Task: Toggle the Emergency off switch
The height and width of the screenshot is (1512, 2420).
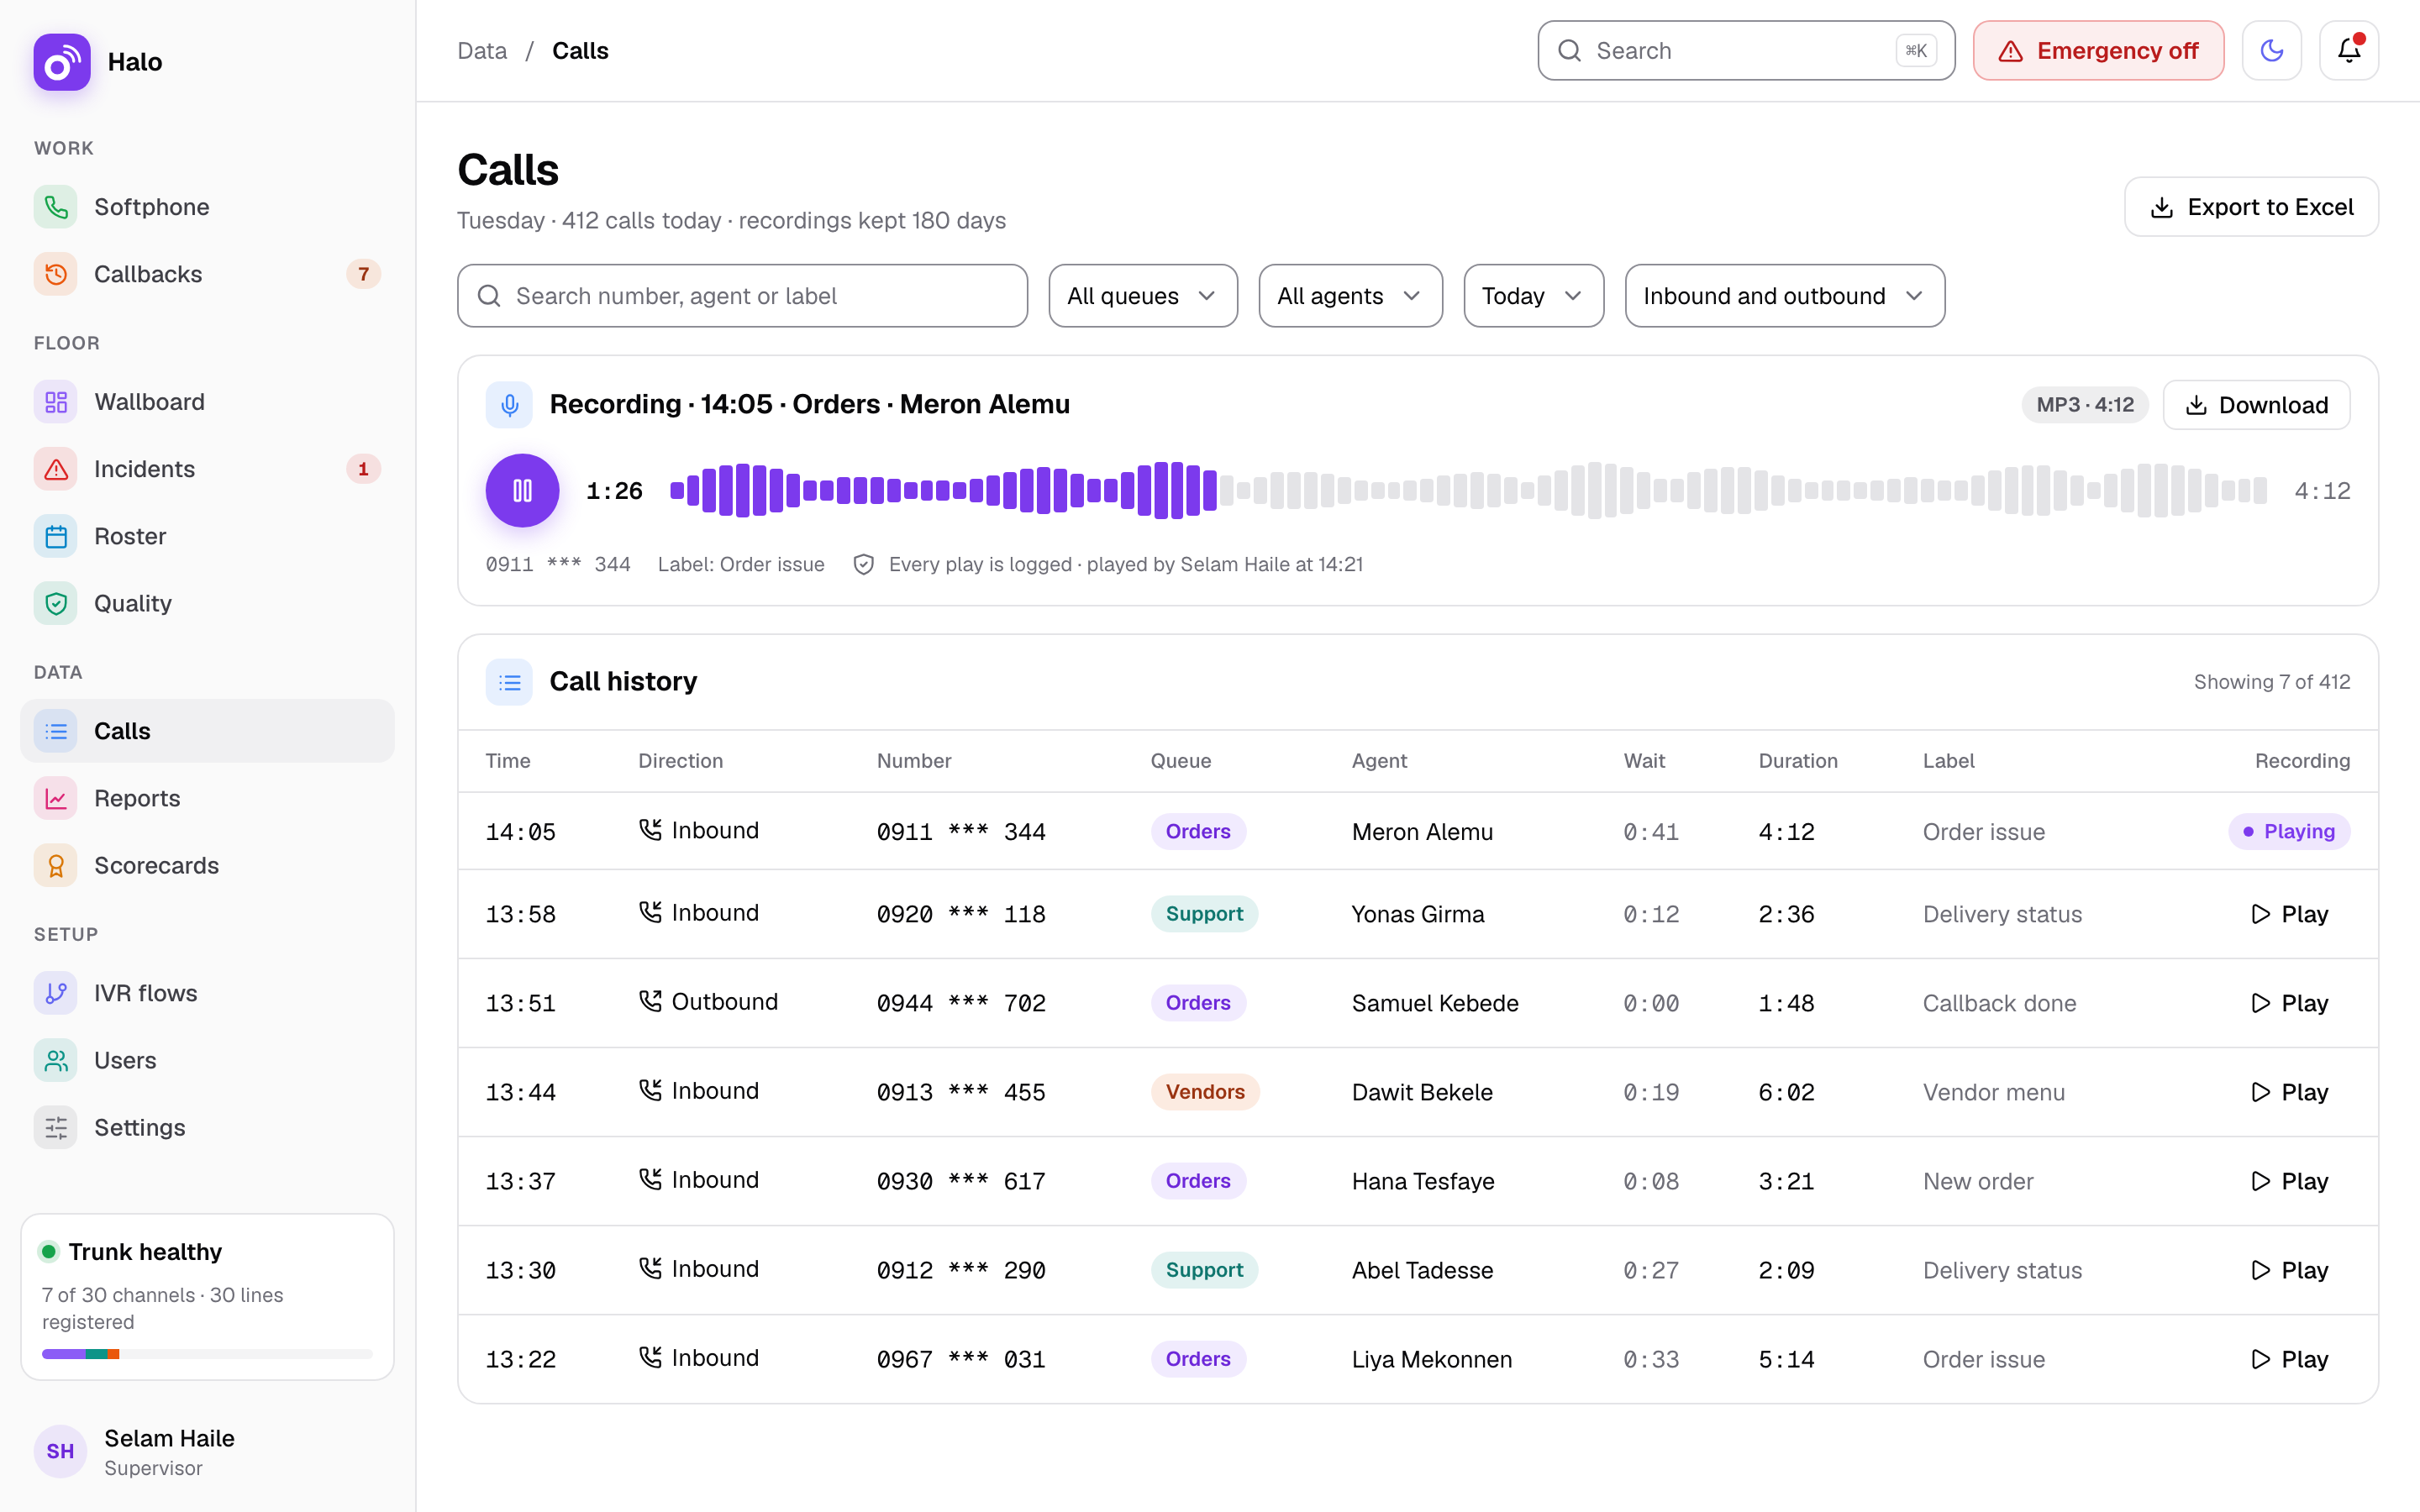Action: 2098,51
